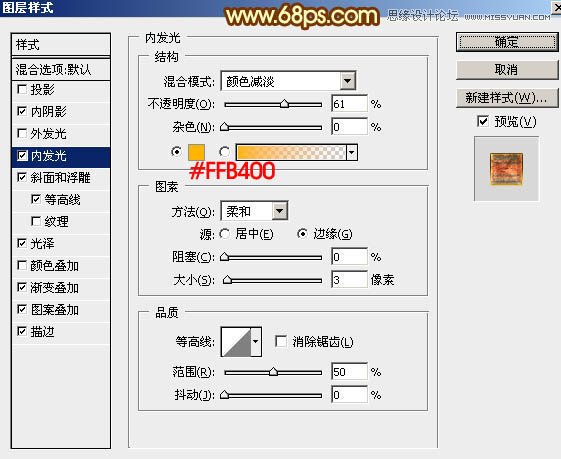Uncheck the 等高线 contour sub-option checkbox
This screenshot has height=459, width=561.
coord(36,199)
